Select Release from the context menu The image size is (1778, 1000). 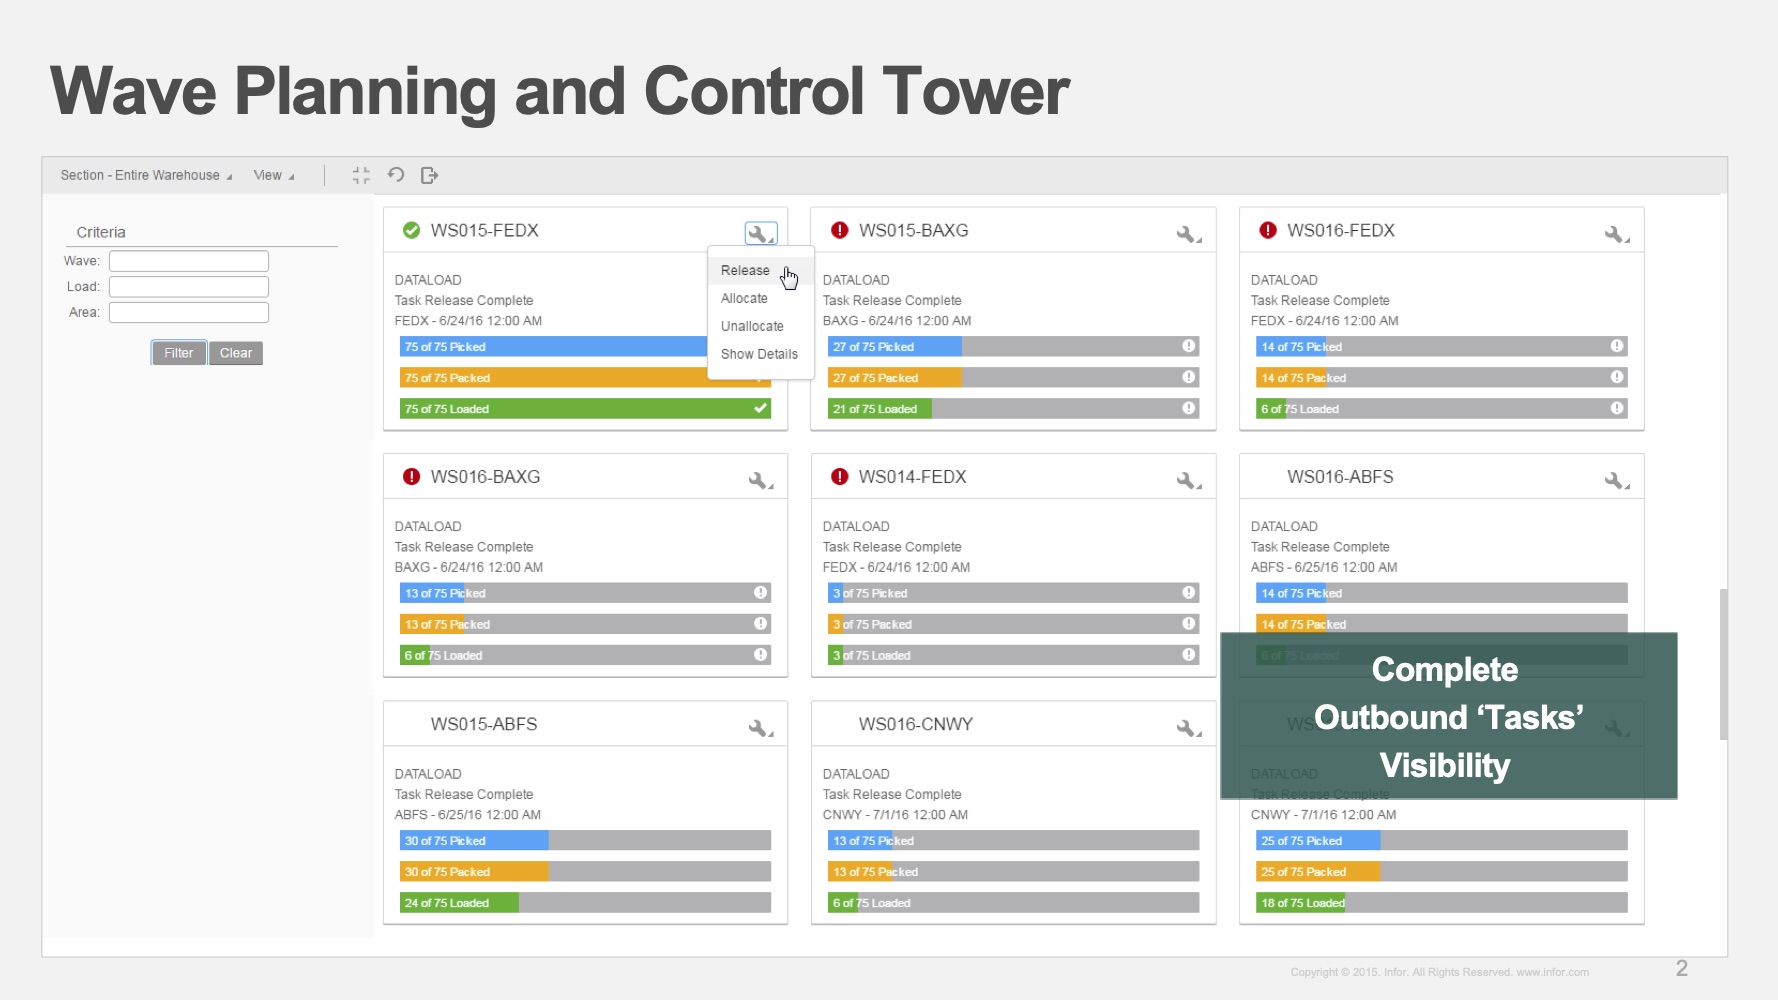(745, 271)
